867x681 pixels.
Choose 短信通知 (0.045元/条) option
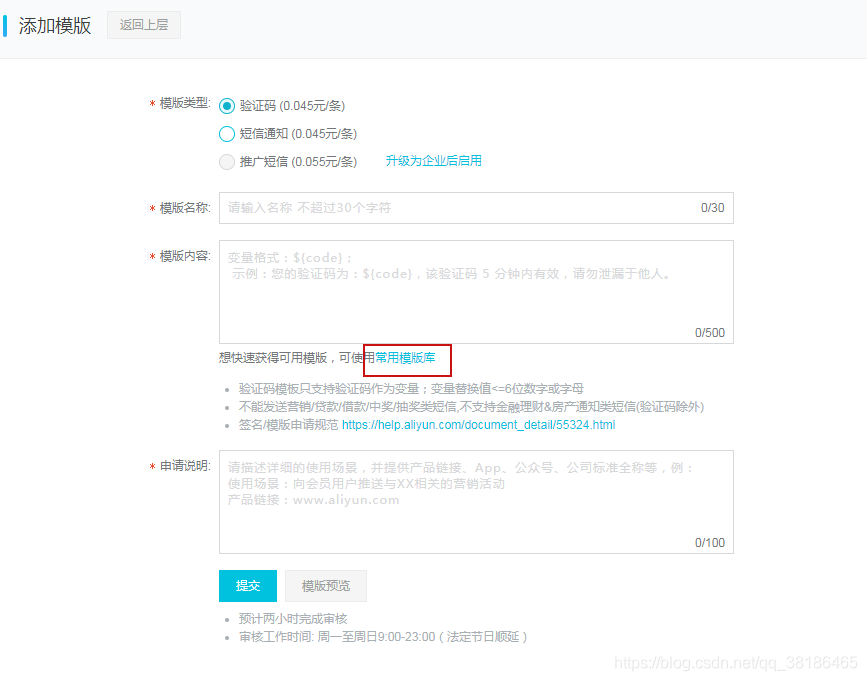tap(228, 133)
